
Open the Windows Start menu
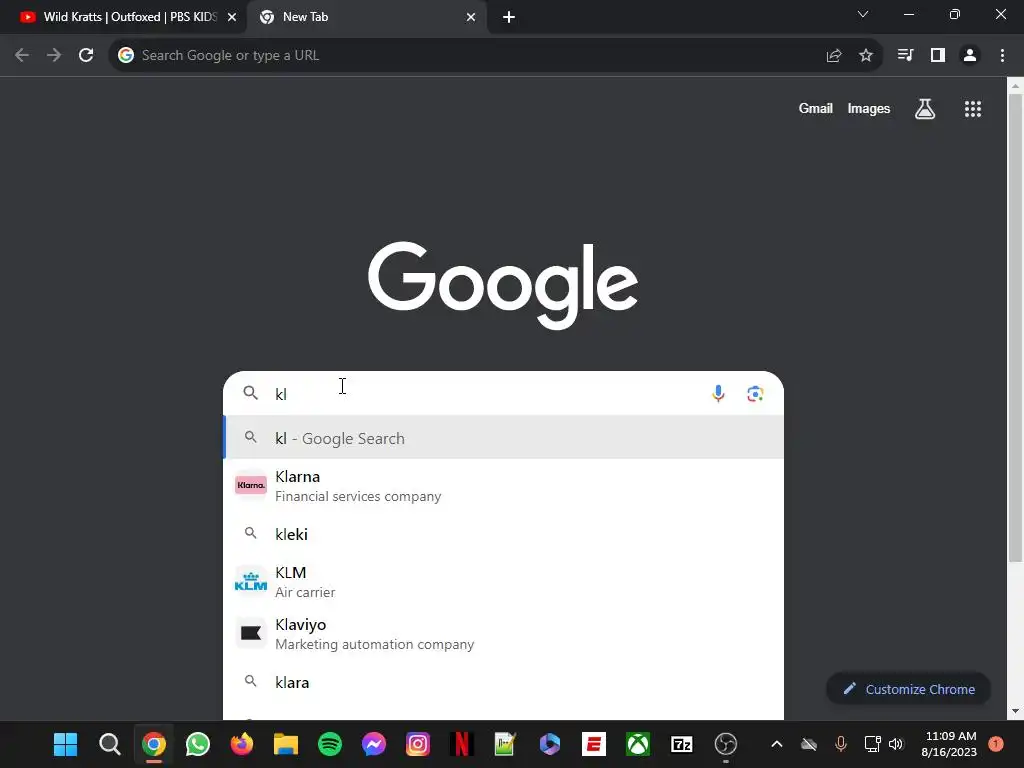(x=65, y=744)
